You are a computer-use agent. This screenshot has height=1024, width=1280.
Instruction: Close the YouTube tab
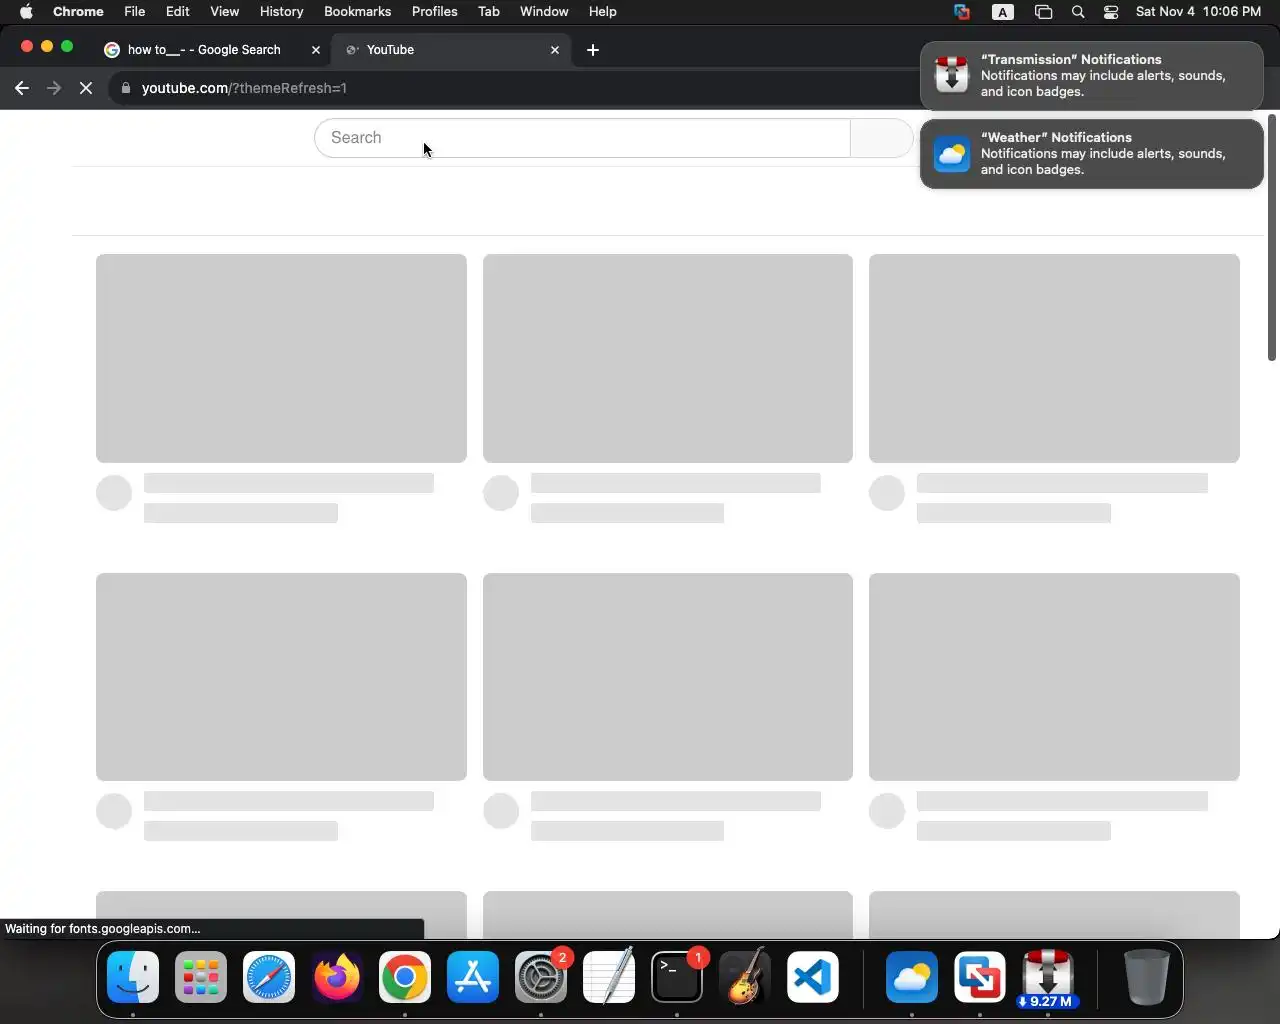[555, 50]
